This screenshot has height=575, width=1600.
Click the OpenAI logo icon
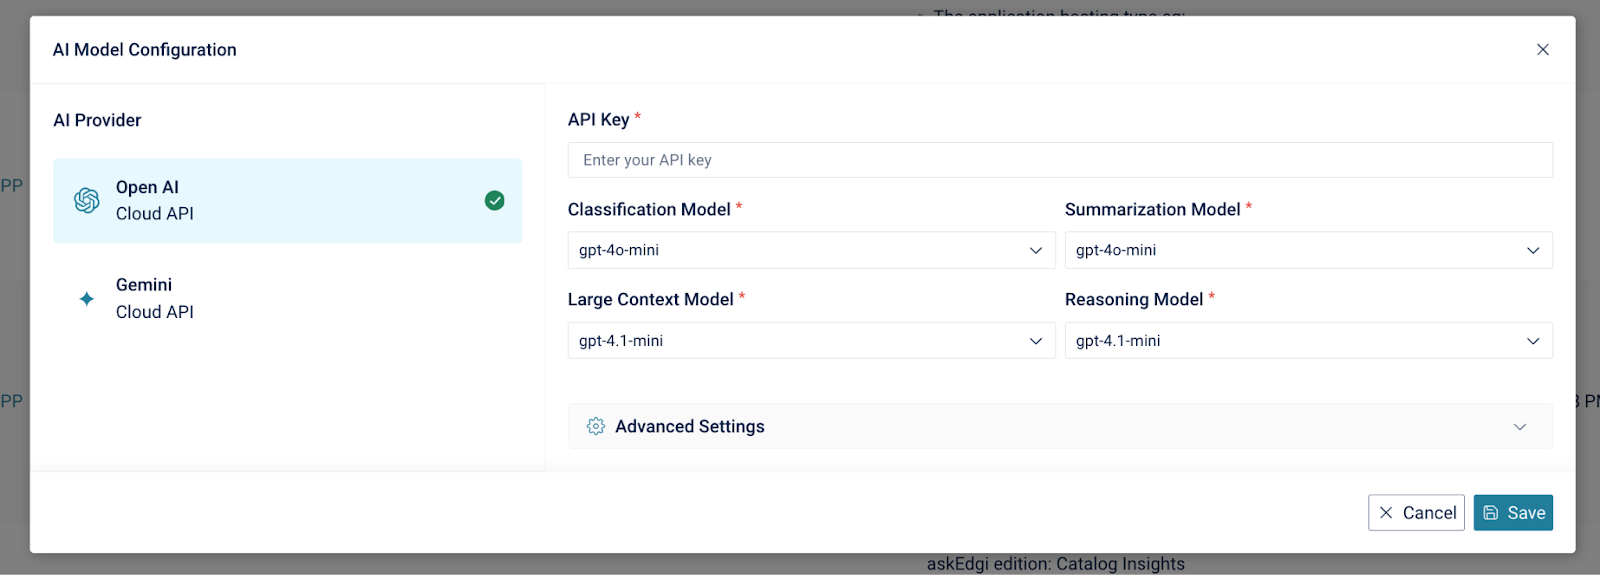tap(87, 200)
